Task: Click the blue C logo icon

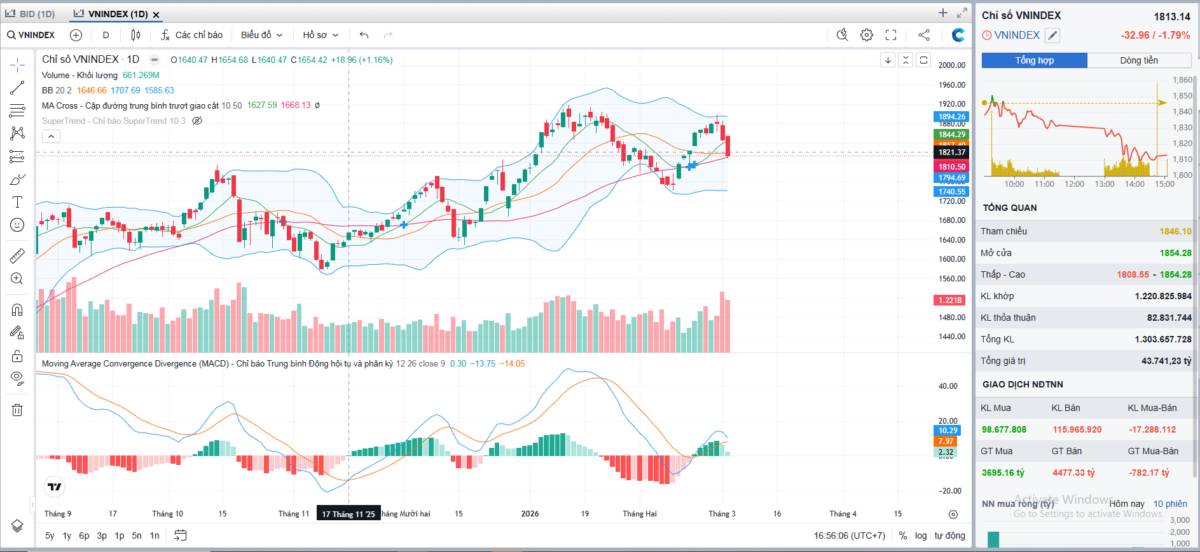Action: click(958, 35)
